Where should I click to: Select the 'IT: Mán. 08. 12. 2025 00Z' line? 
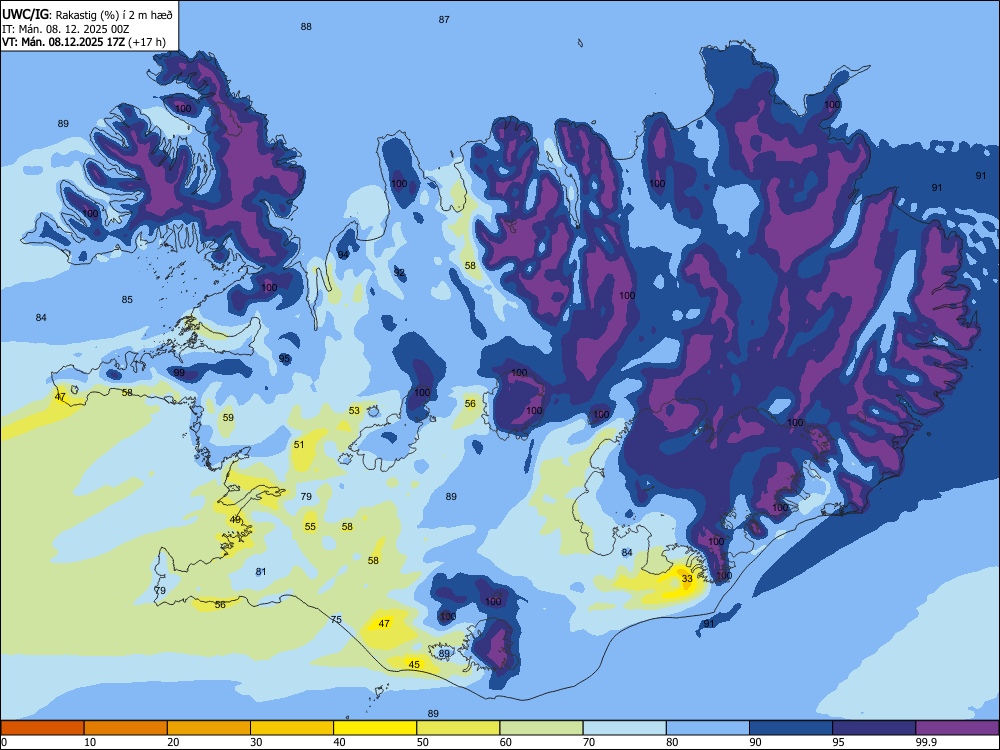tap(66, 29)
